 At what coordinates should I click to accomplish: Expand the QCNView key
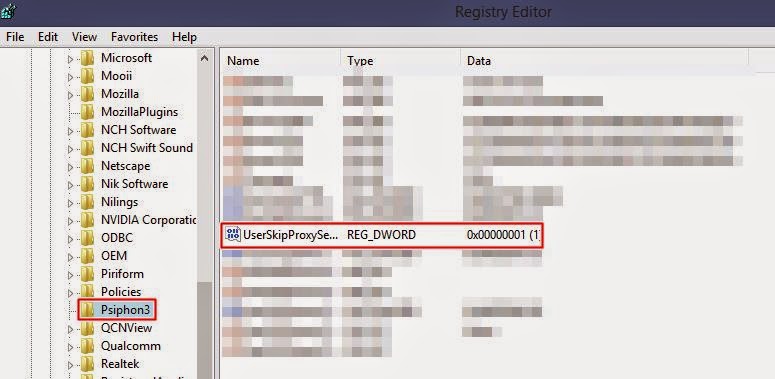tap(70, 330)
